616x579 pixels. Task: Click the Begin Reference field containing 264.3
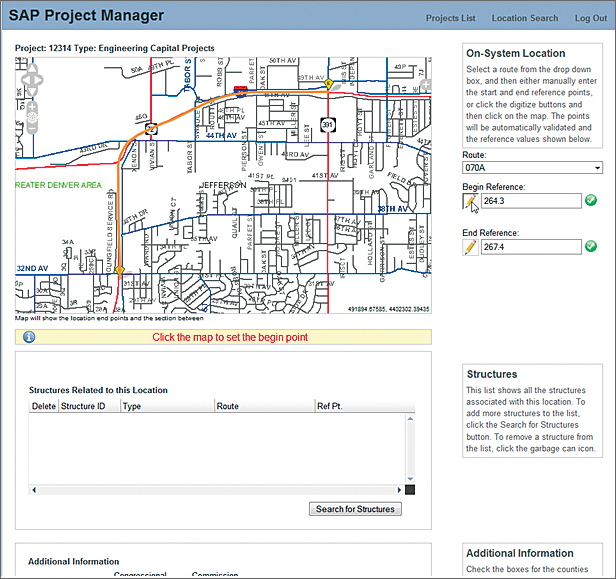coord(531,201)
